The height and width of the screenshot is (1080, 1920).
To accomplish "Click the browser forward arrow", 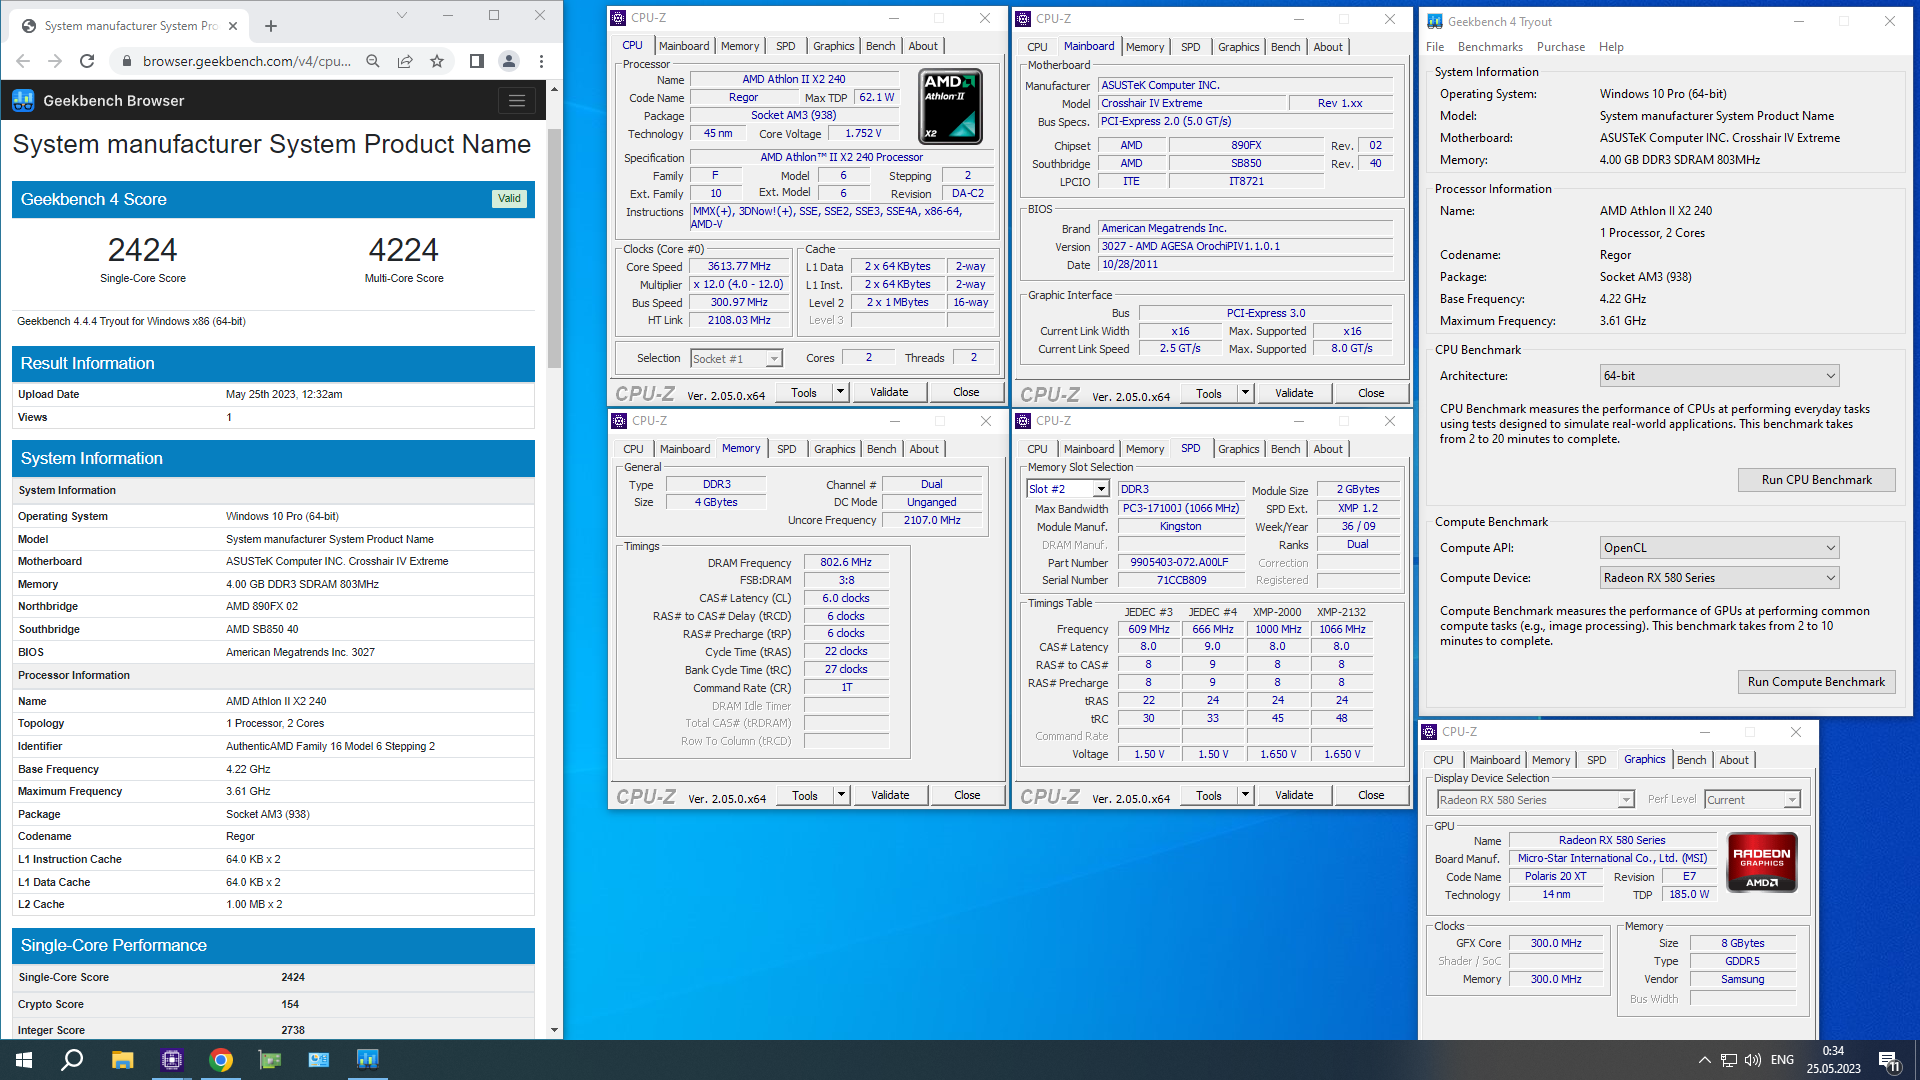I will pos(55,61).
